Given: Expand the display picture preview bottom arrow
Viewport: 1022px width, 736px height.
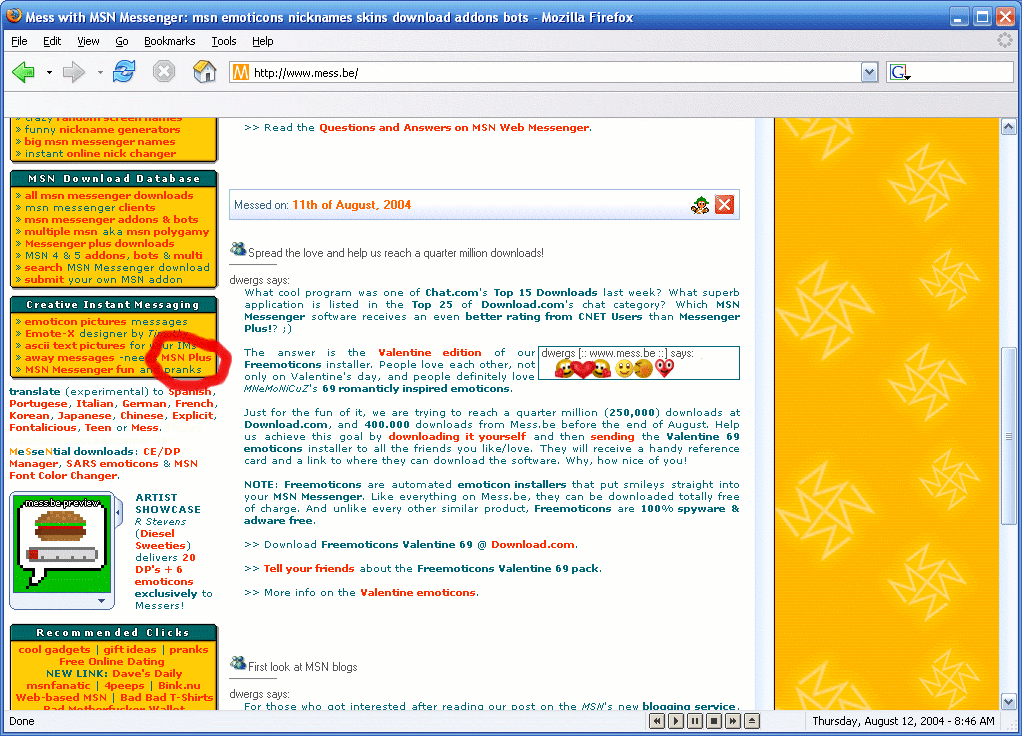Looking at the screenshot, I should (100, 601).
